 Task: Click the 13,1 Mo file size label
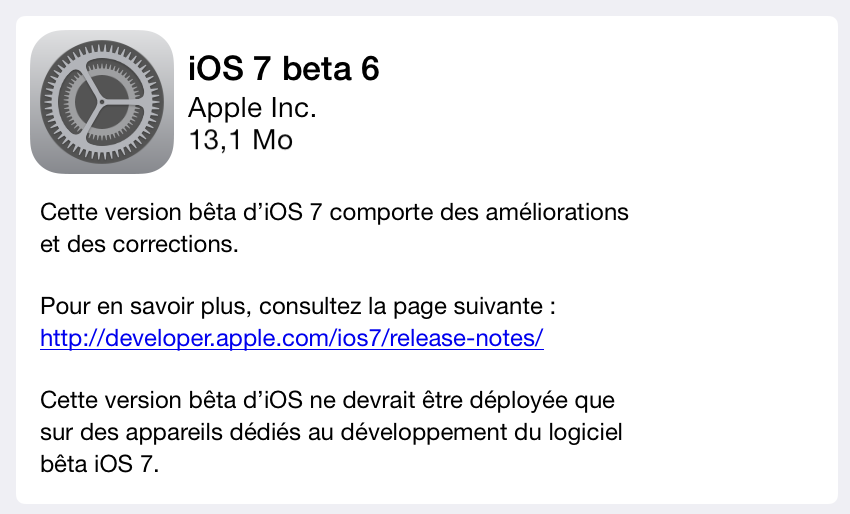[241, 140]
